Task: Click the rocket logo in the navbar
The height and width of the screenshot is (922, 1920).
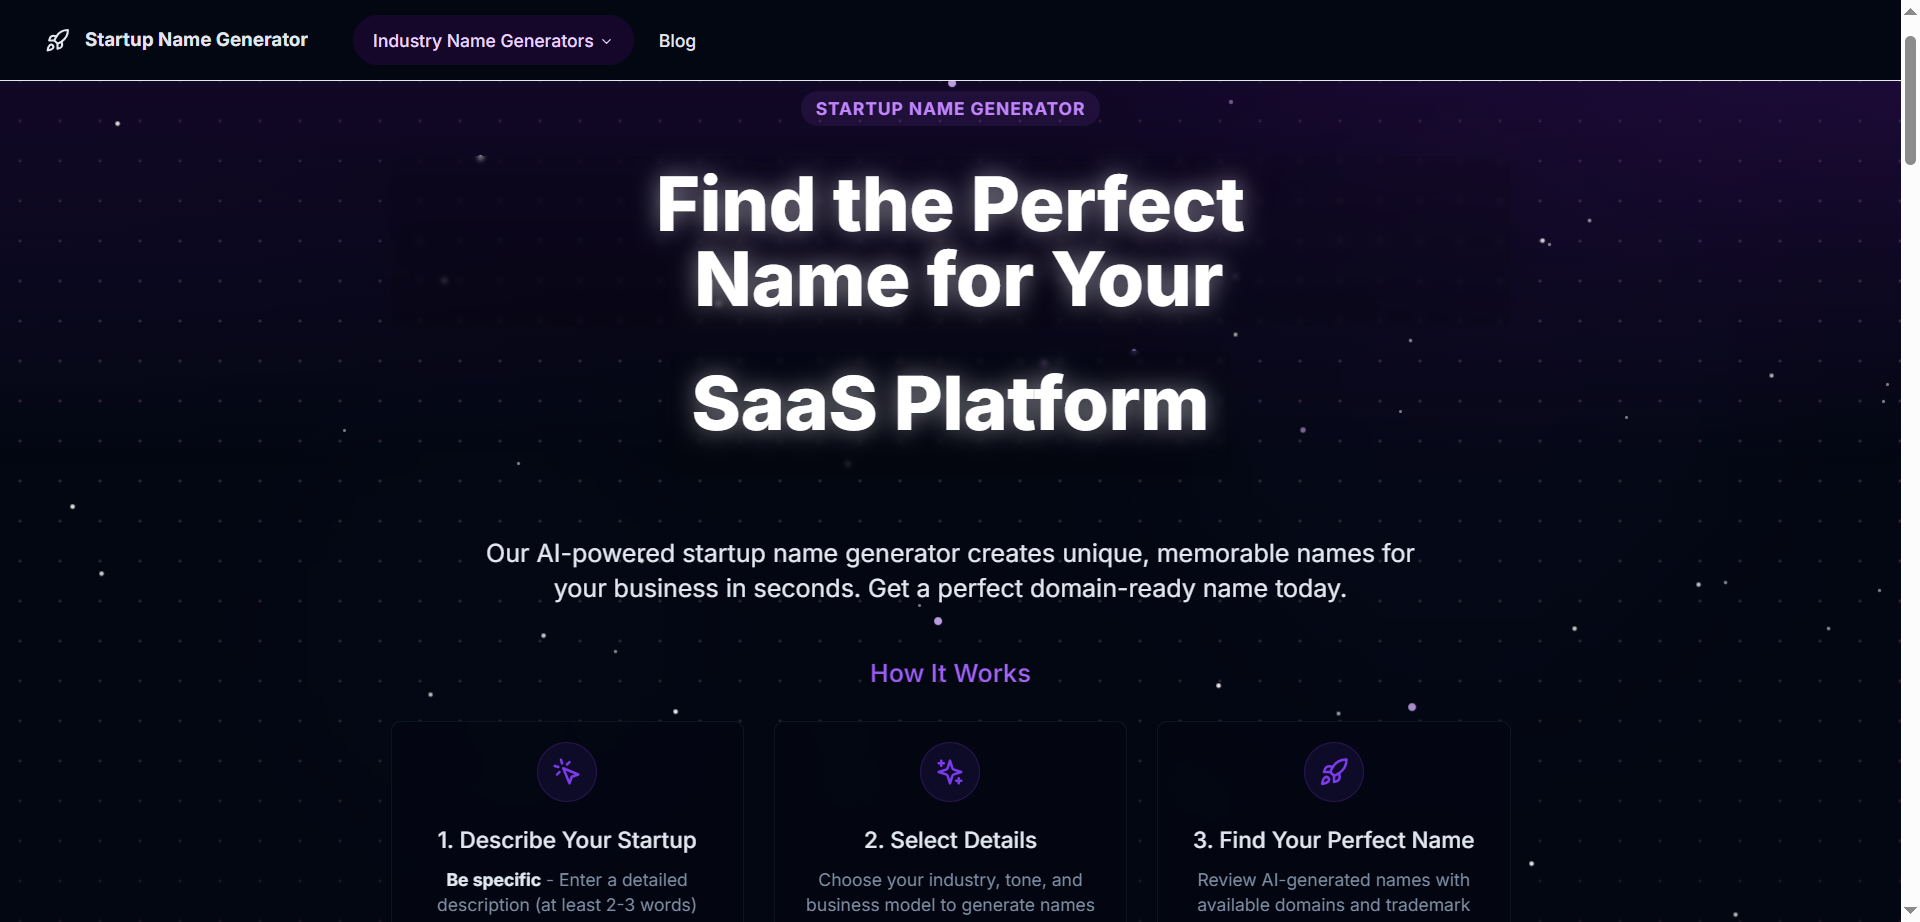Action: tap(58, 40)
